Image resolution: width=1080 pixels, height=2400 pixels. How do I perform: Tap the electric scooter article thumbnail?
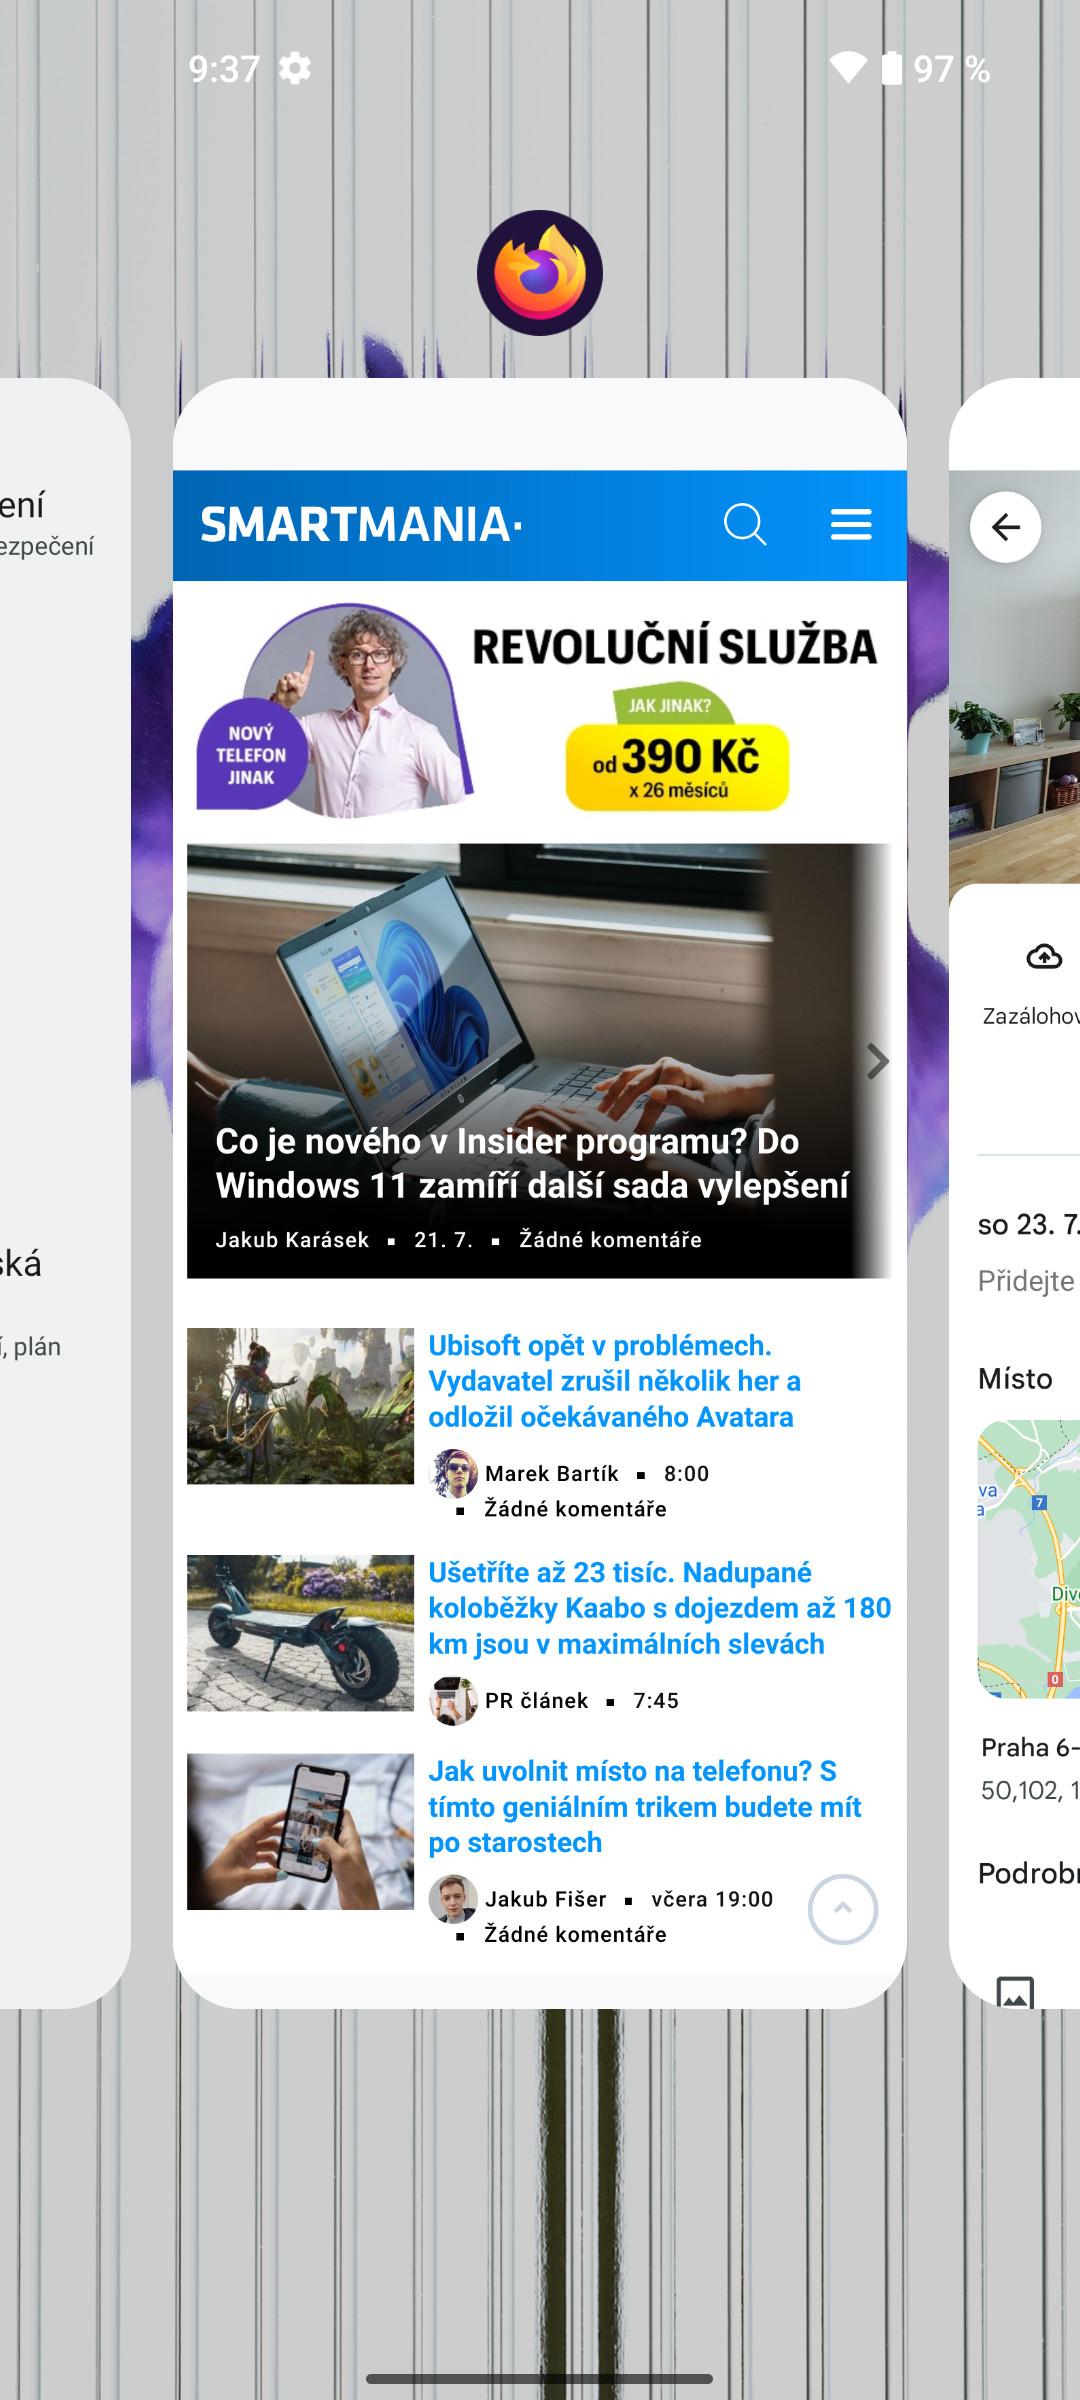(300, 1633)
